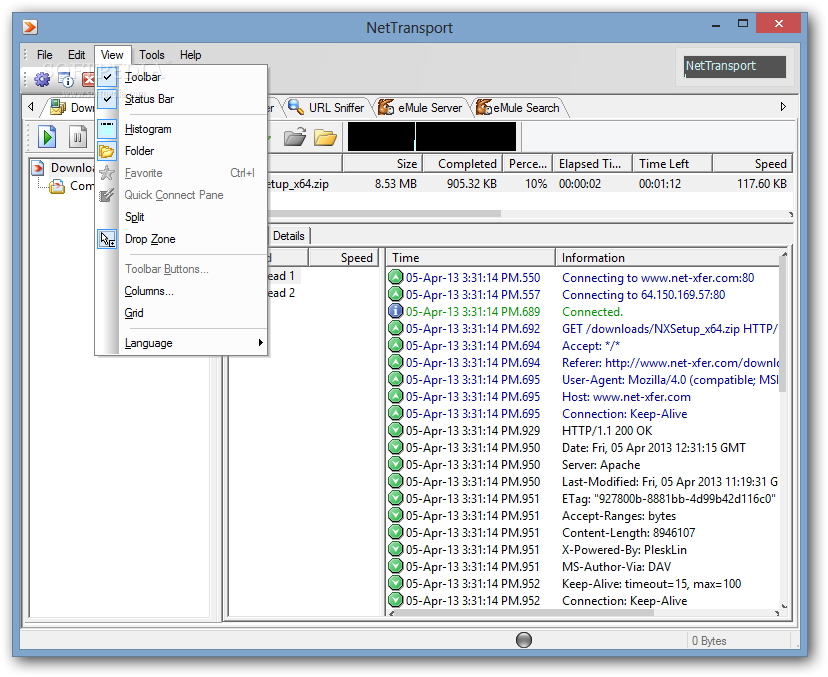The width and height of the screenshot is (828, 677).
Task: Click the histogram speed graph display
Action: [432, 137]
